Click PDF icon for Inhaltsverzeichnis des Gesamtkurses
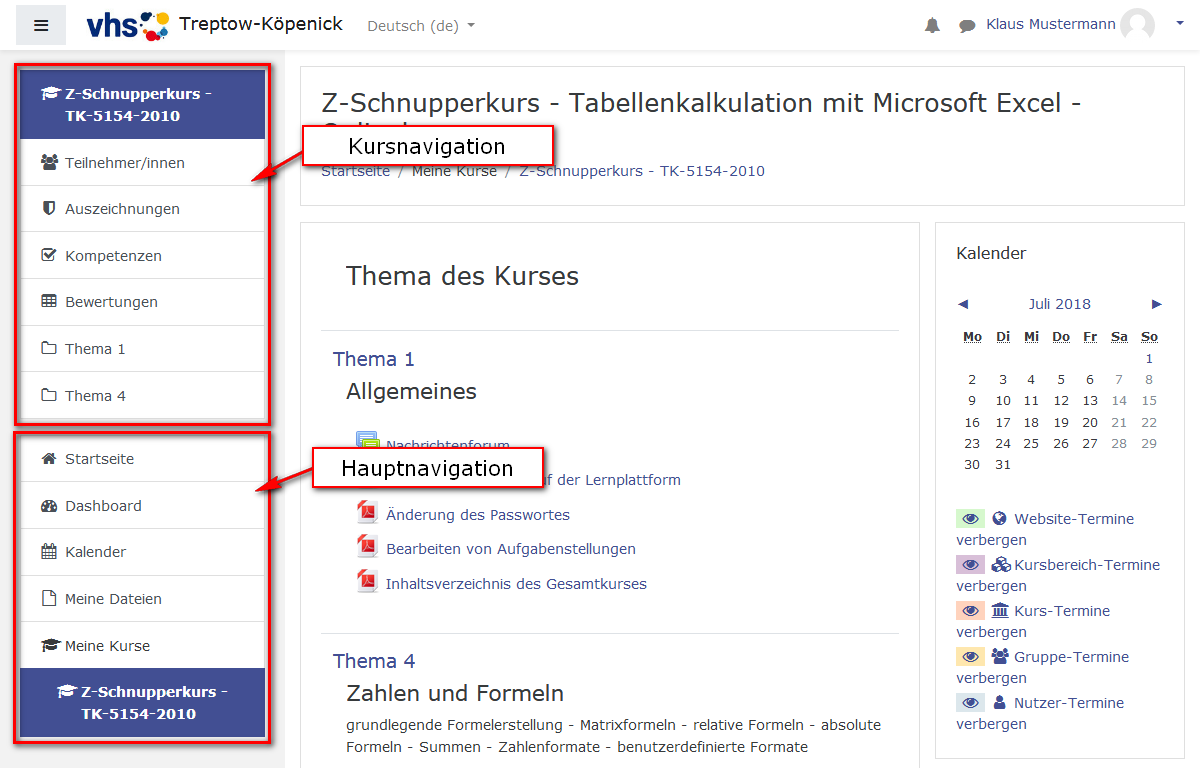Screen dimensions: 1200x768 pos(367,582)
